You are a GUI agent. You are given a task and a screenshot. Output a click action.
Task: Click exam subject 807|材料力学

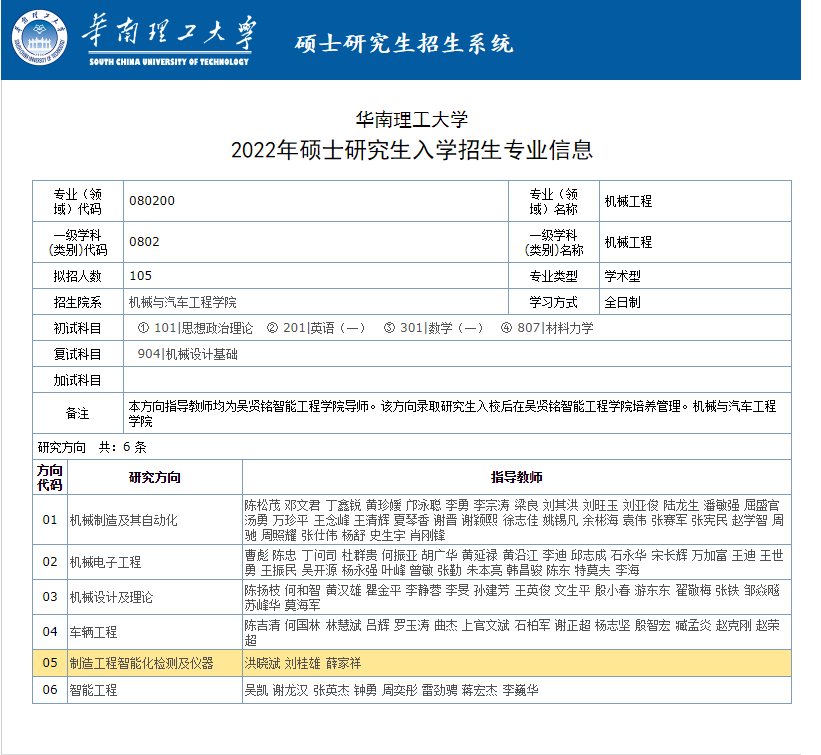click(x=556, y=328)
